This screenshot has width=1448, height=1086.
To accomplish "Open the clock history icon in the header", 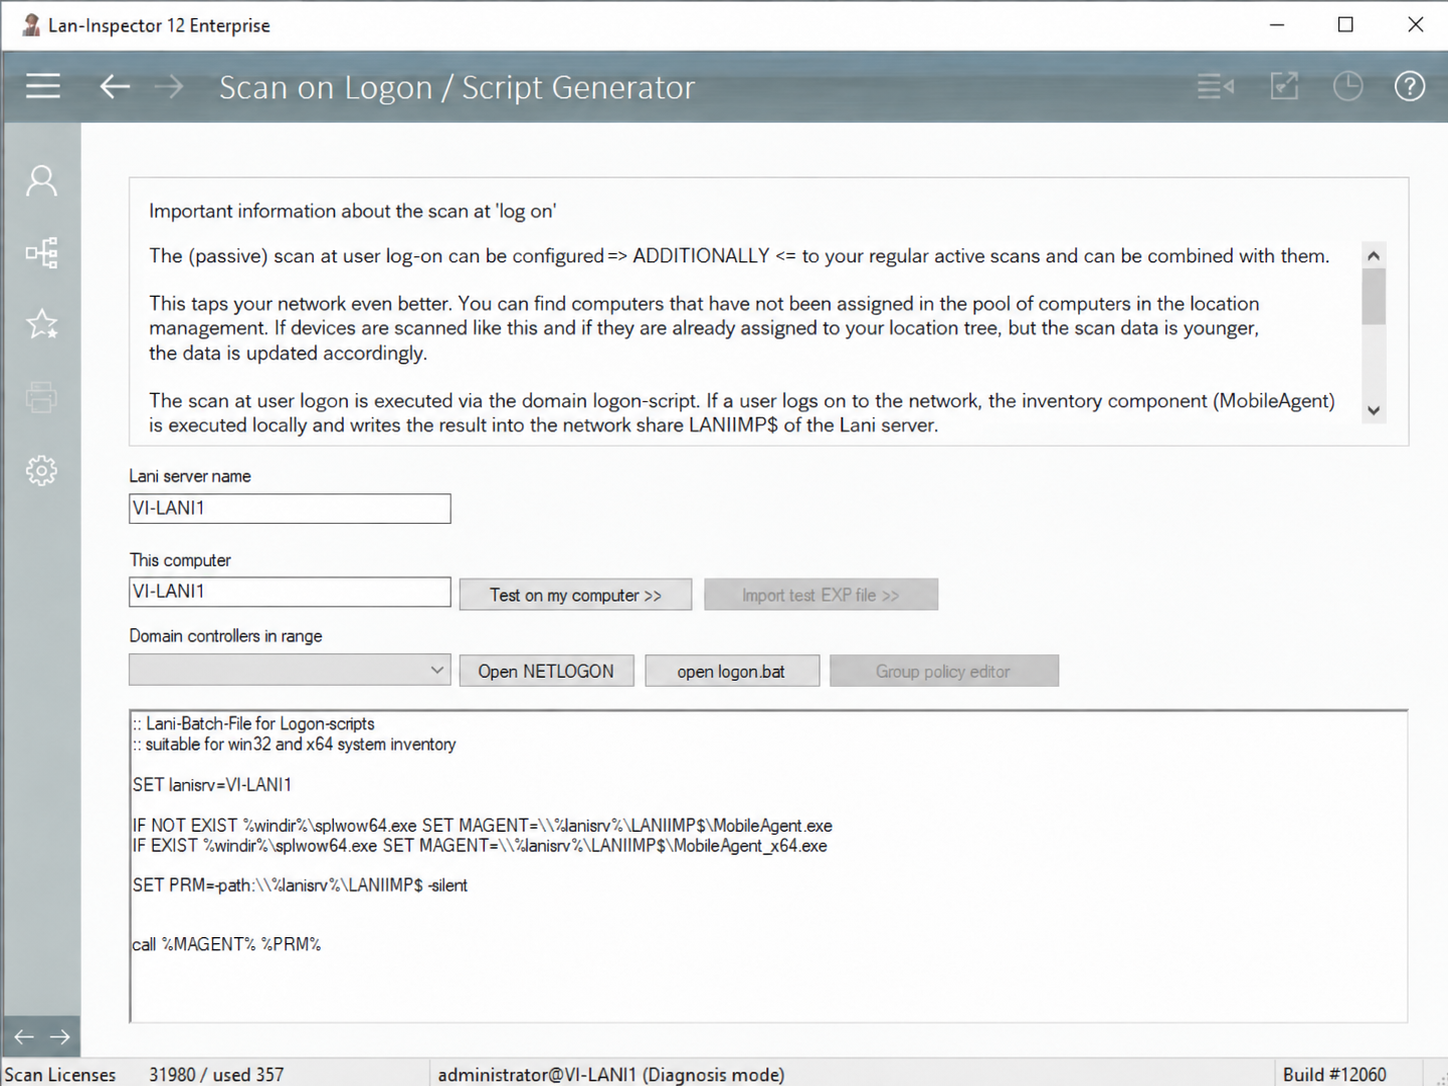I will [x=1348, y=86].
